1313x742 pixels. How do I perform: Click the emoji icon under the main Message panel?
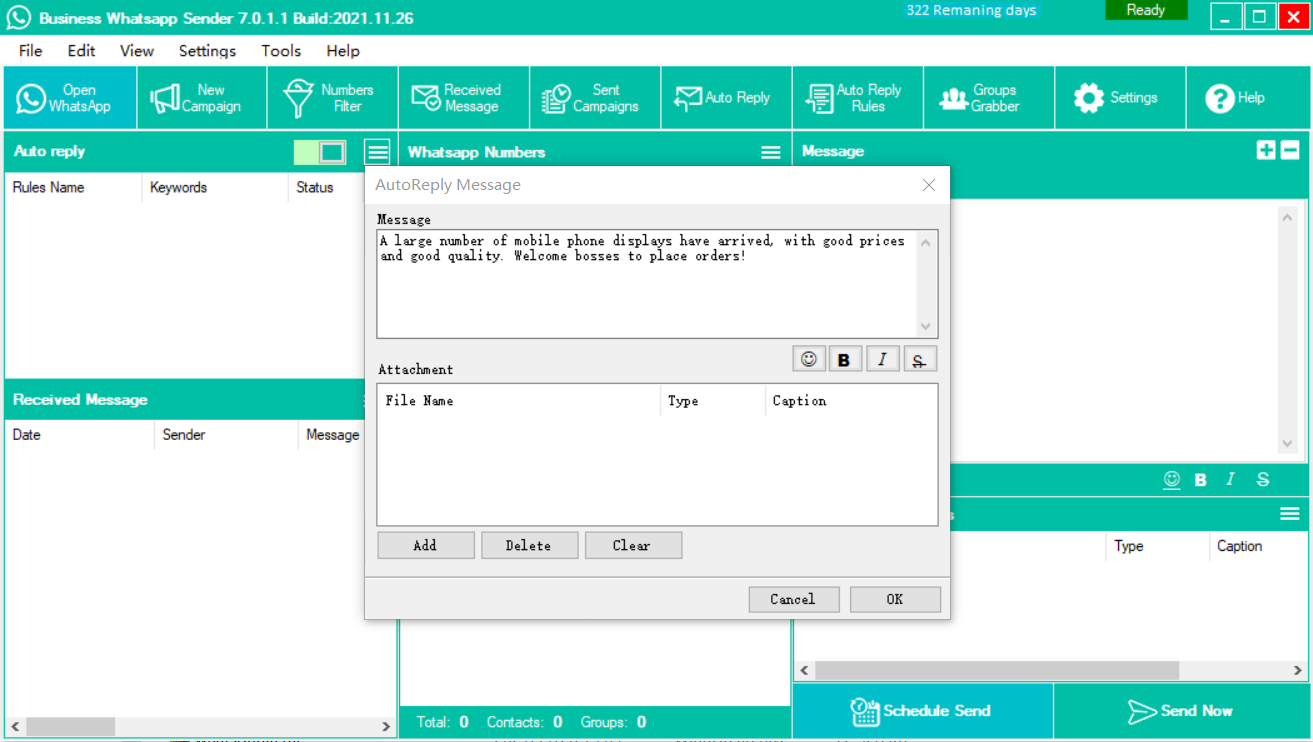1172,480
